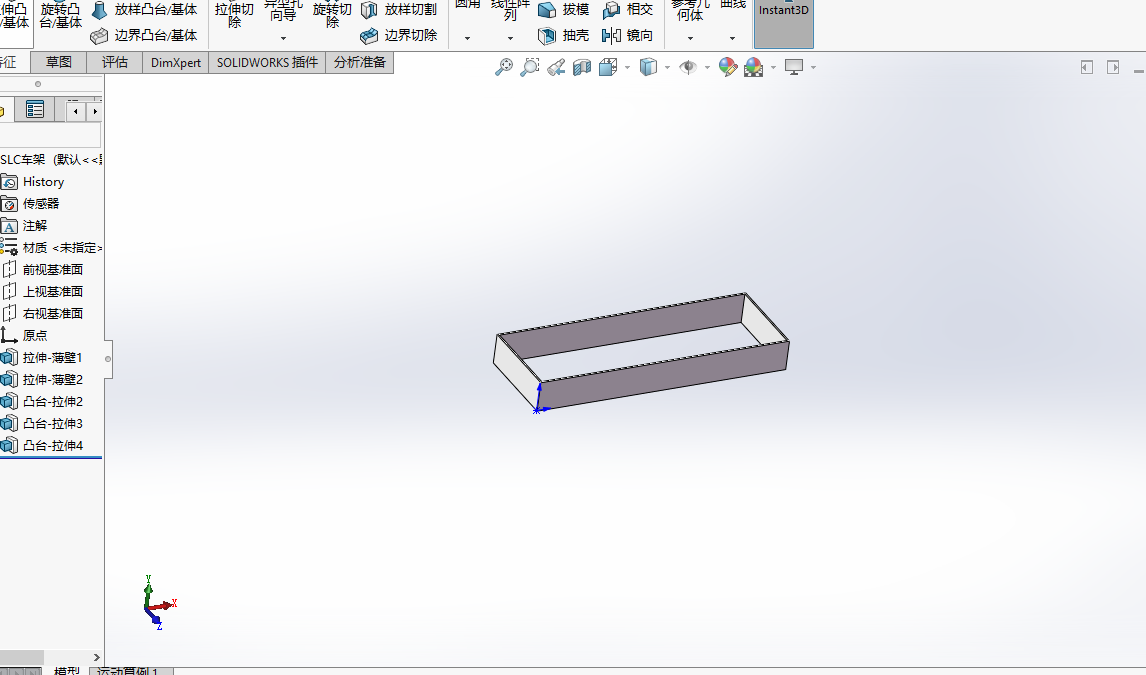Viewport: 1146px width, 675px height.
Task: Select the 放样切割 loft cut icon
Action: coord(369,10)
